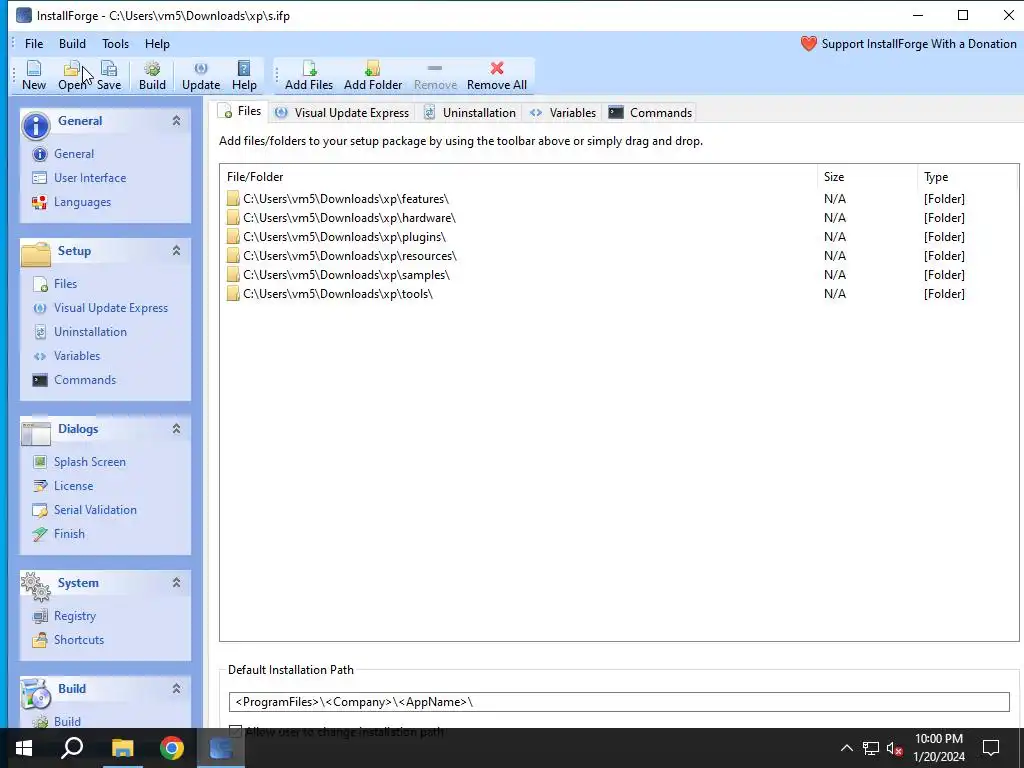Select the xp\tools\ folder row
1024x768 pixels.
(618, 294)
